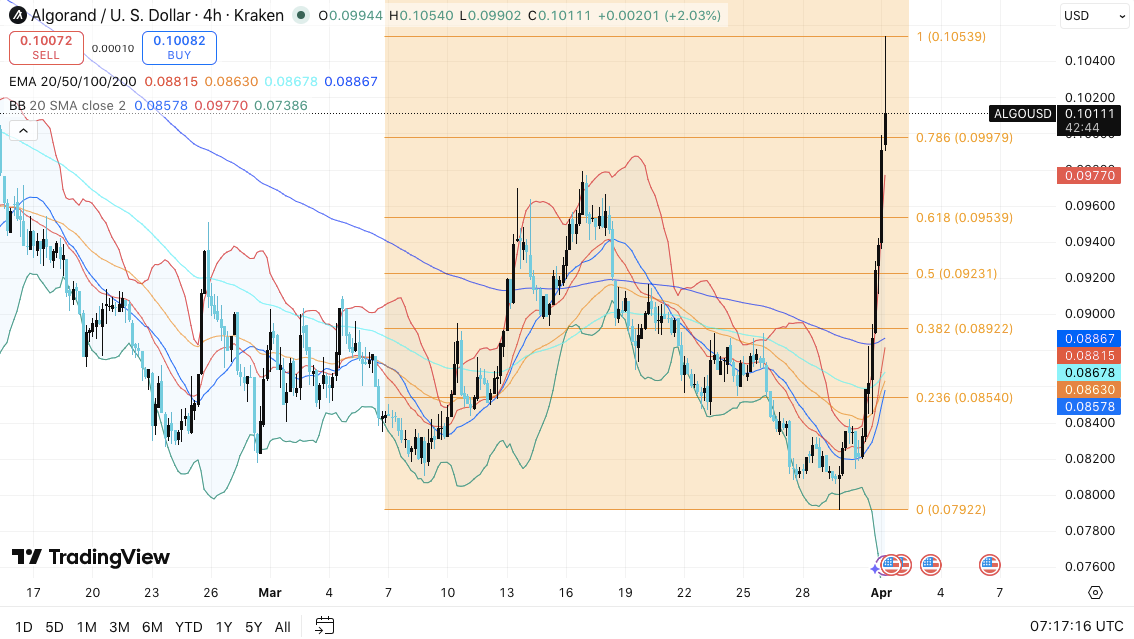Switch to the 5Y range
This screenshot has height=639, width=1134.
[x=253, y=627]
